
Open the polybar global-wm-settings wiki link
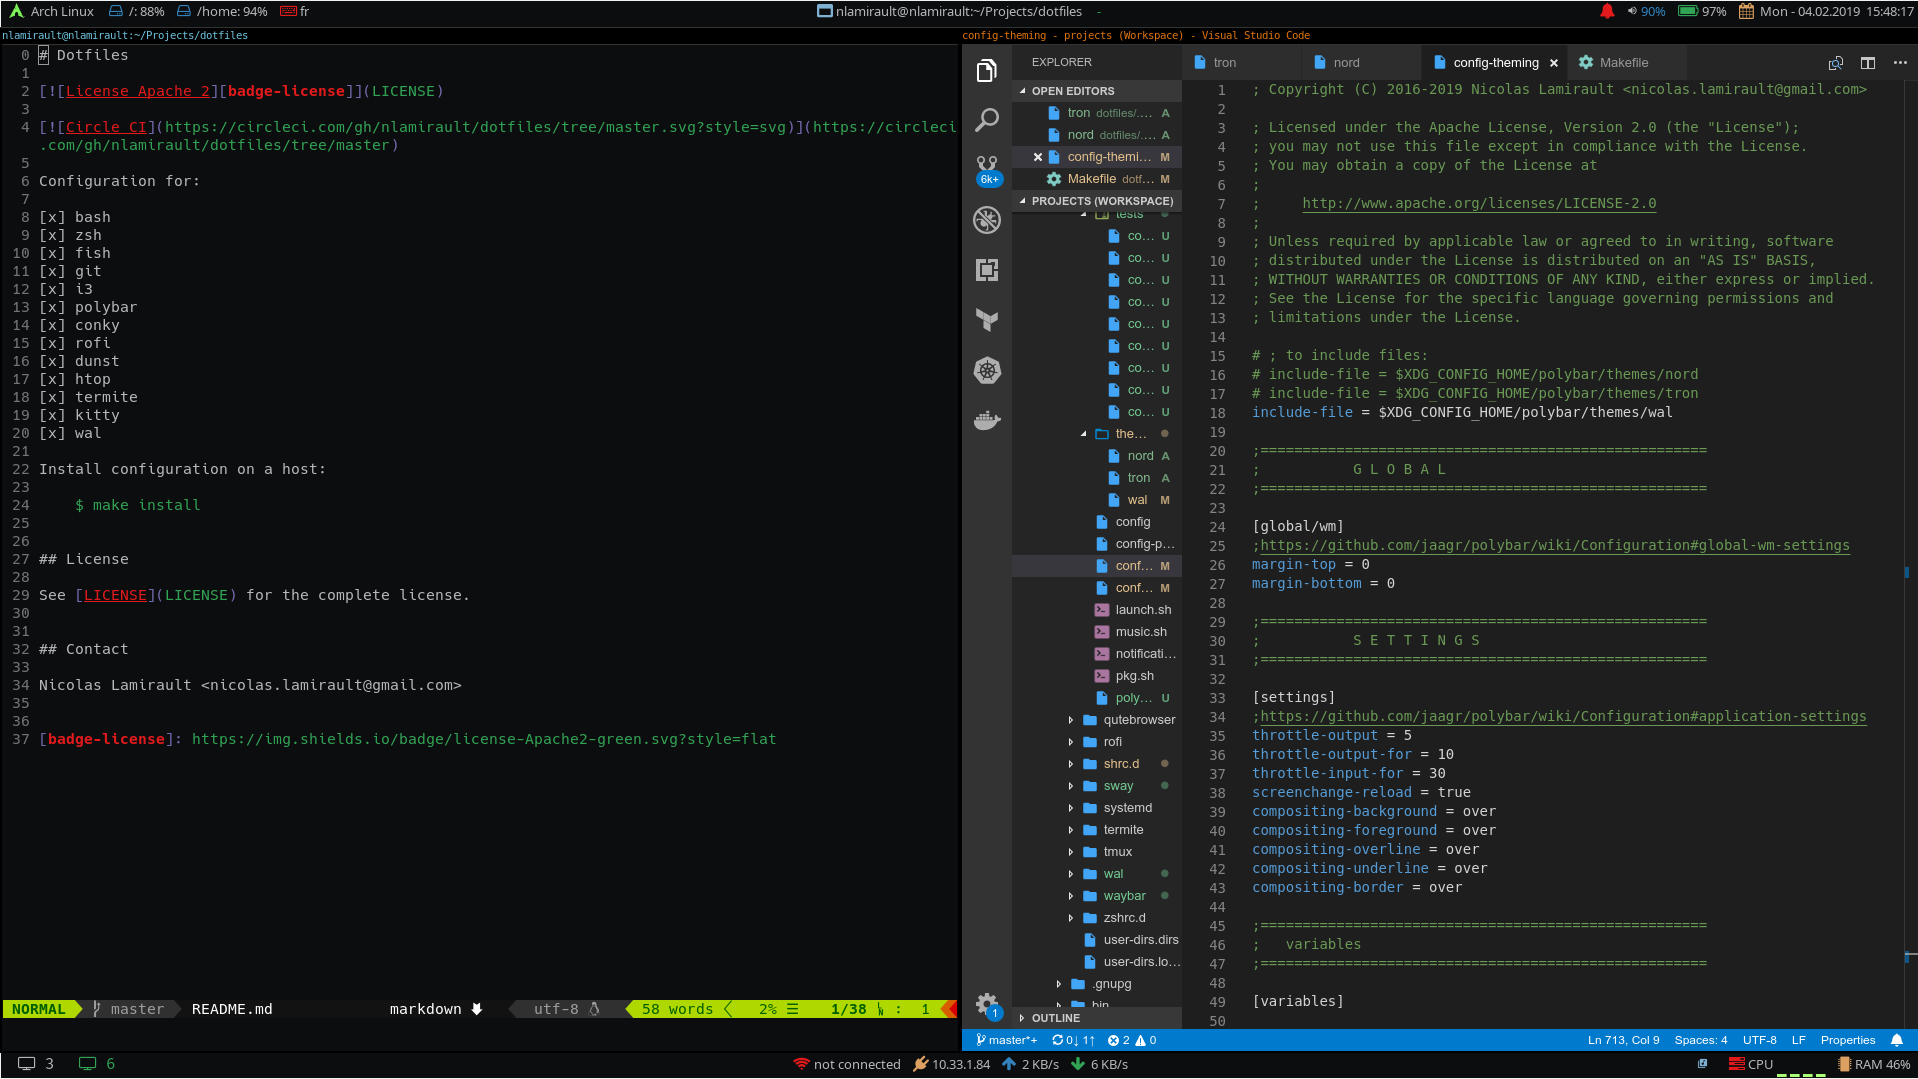(x=1555, y=546)
